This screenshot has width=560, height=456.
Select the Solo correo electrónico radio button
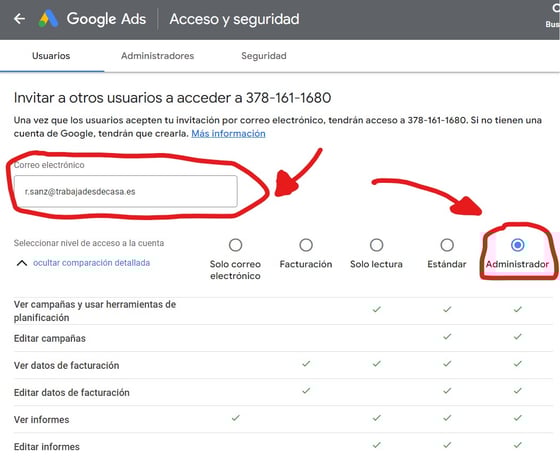point(235,245)
